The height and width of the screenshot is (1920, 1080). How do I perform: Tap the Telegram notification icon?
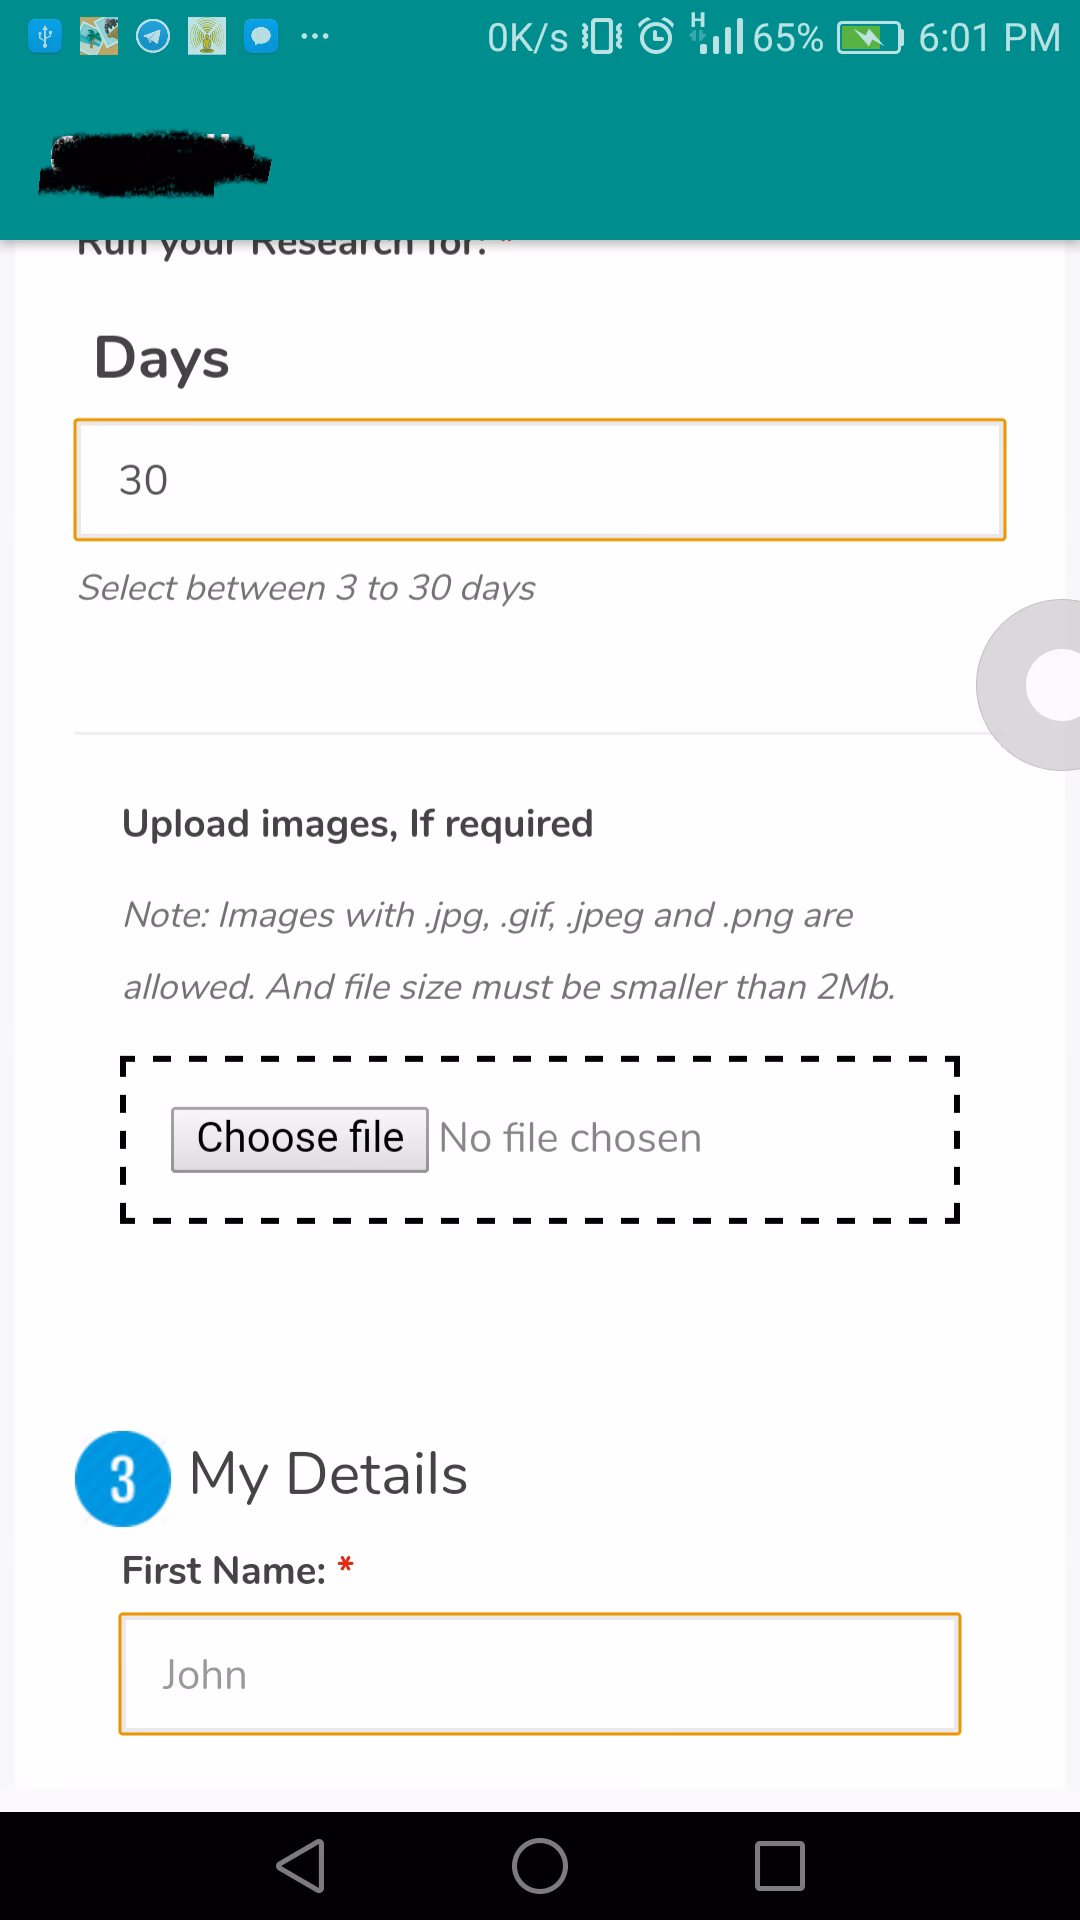point(153,37)
